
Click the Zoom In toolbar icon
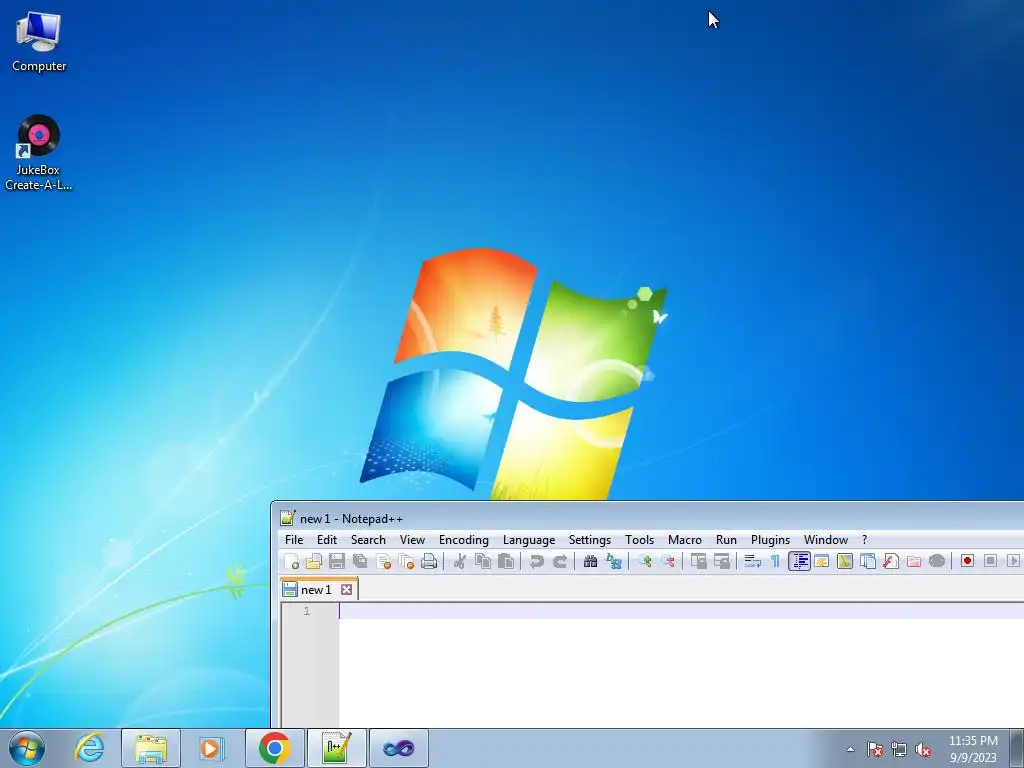[x=645, y=562]
